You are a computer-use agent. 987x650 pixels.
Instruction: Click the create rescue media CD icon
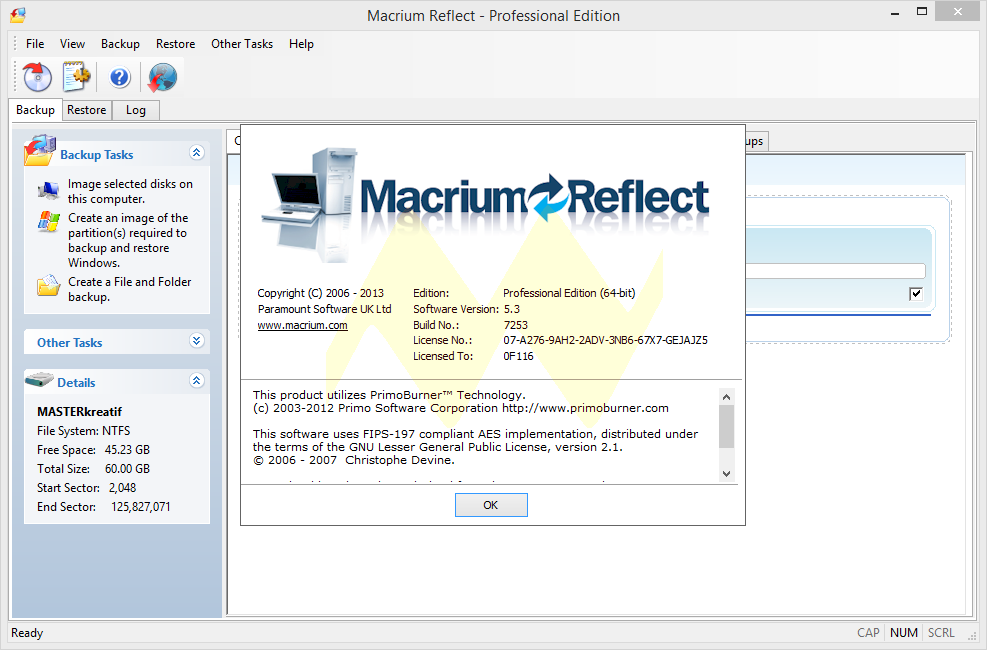pyautogui.click(x=37, y=77)
